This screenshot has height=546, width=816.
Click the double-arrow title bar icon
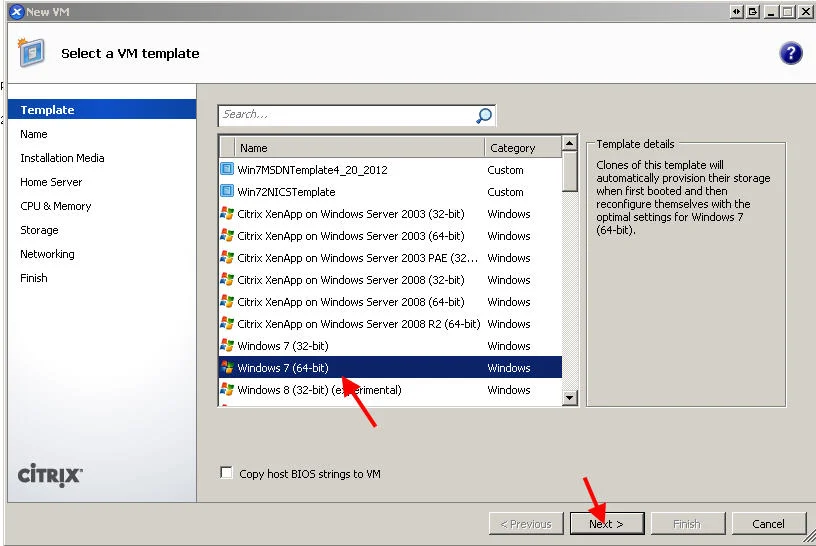tap(736, 11)
